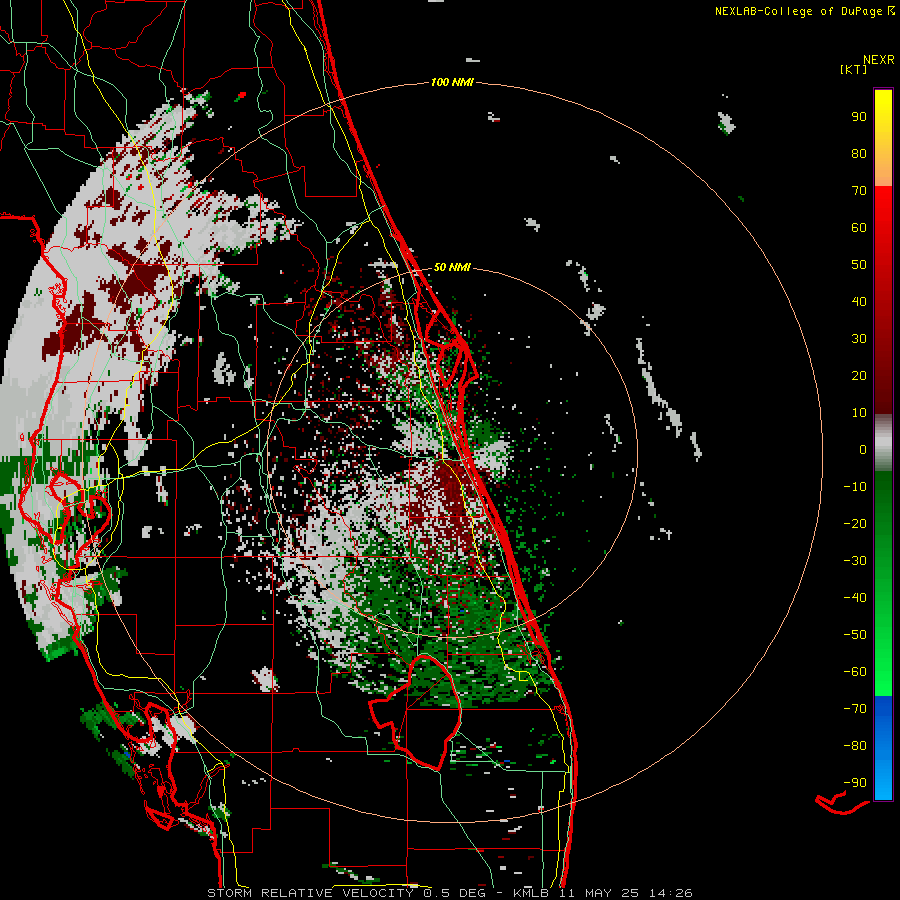Click the [KT] units label above the scale
Viewport: 900px width, 900px height.
(854, 69)
